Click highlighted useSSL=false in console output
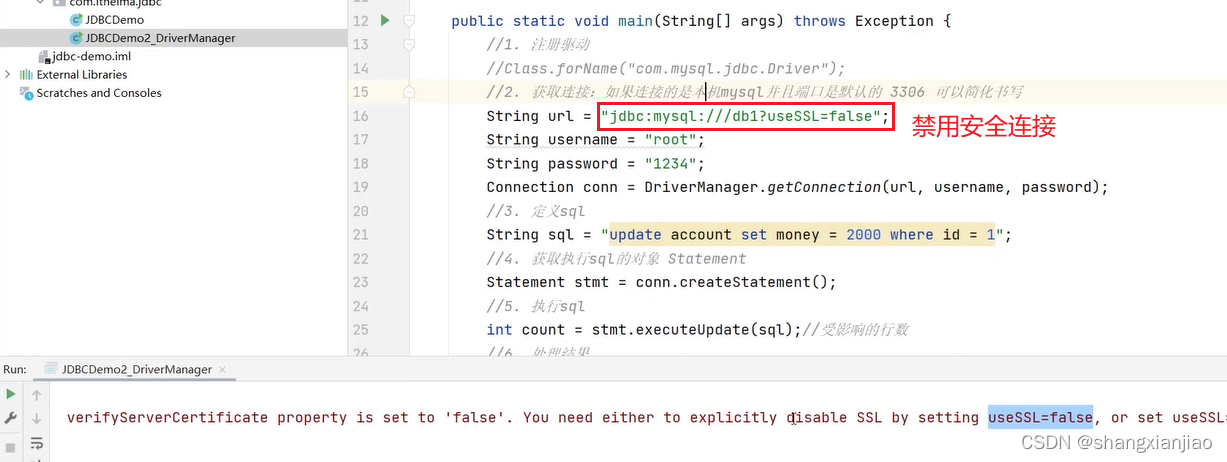This screenshot has height=462, width=1227. [x=1041, y=418]
